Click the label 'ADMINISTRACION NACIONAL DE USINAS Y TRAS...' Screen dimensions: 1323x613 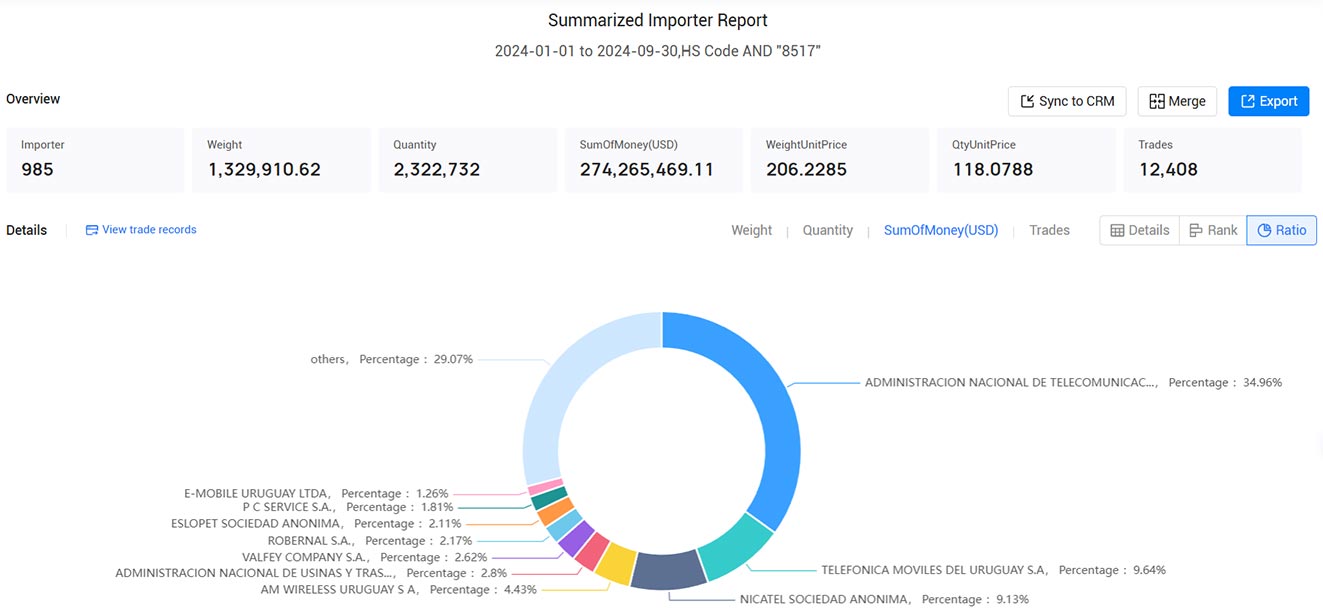pyautogui.click(x=255, y=573)
